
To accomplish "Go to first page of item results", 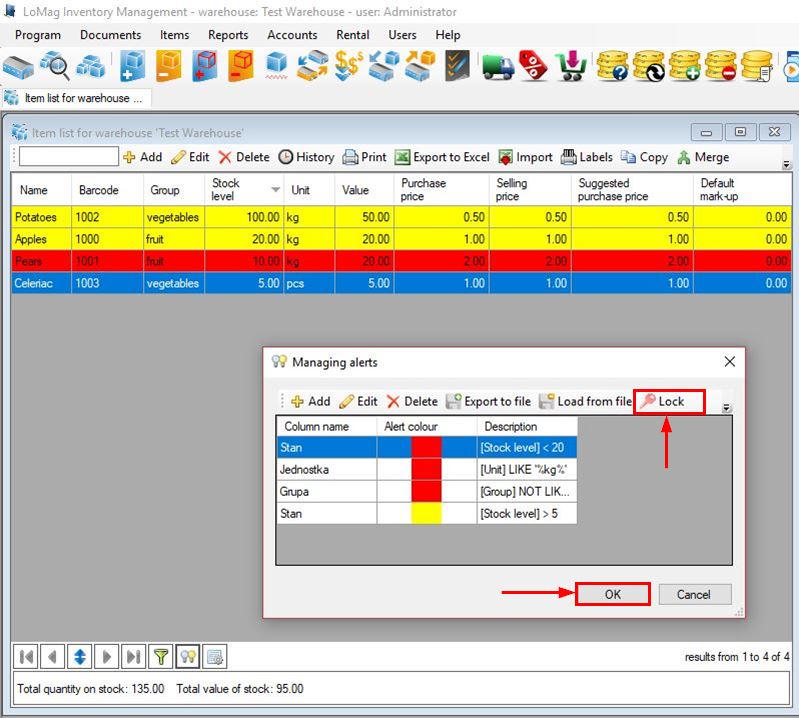I will point(25,657).
